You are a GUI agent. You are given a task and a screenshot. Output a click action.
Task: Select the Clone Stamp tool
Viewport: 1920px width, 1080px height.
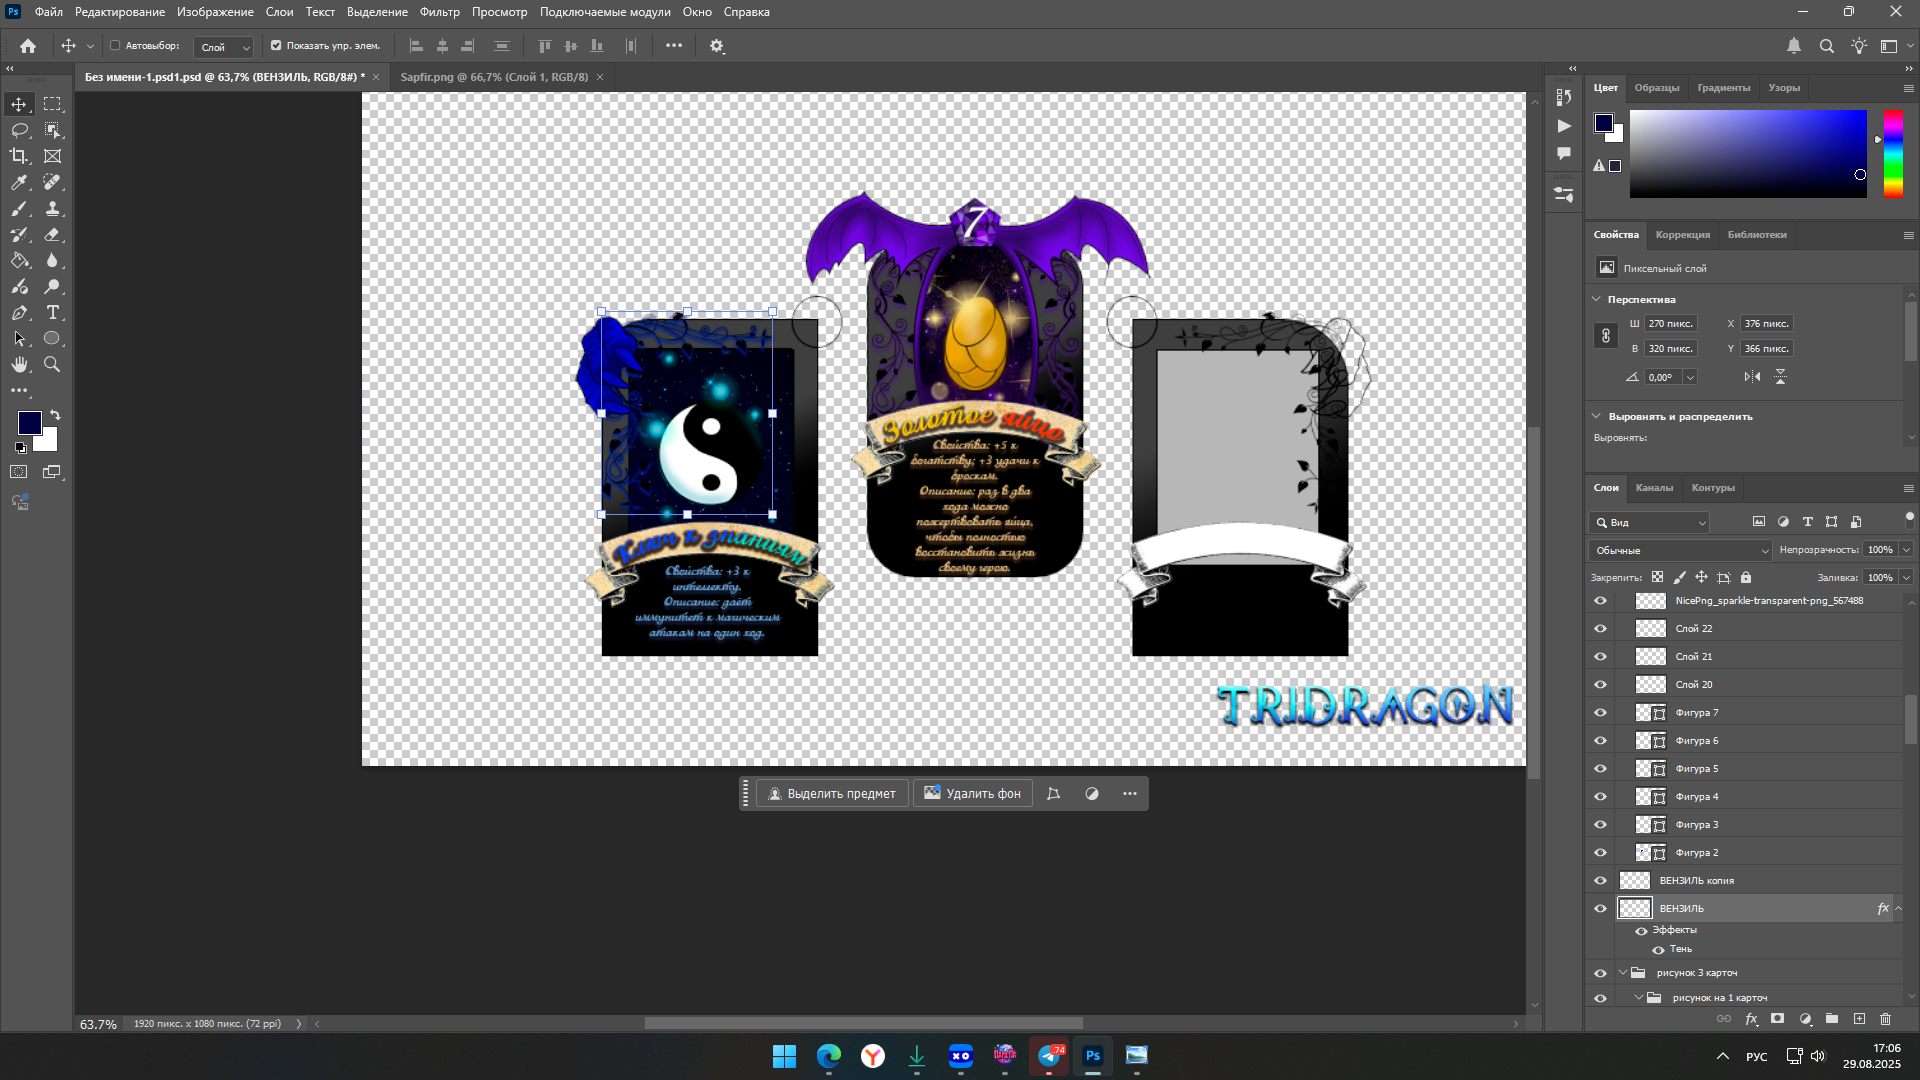tap(52, 209)
